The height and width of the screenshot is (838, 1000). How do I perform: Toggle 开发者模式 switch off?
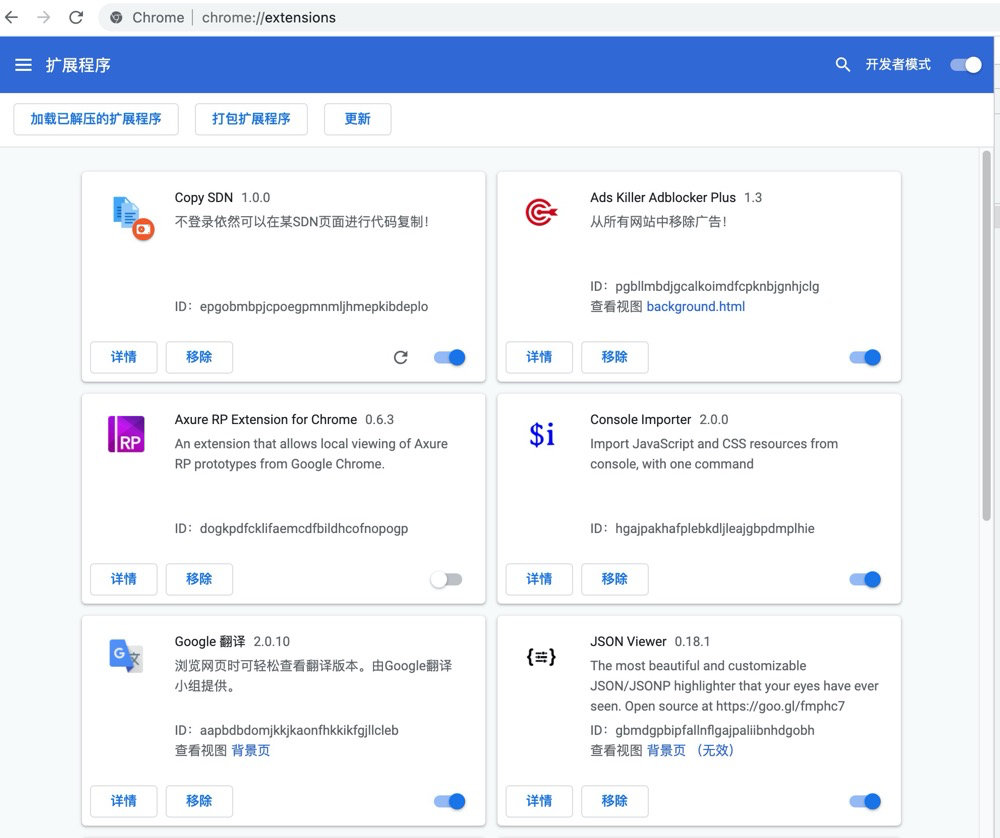tap(966, 64)
